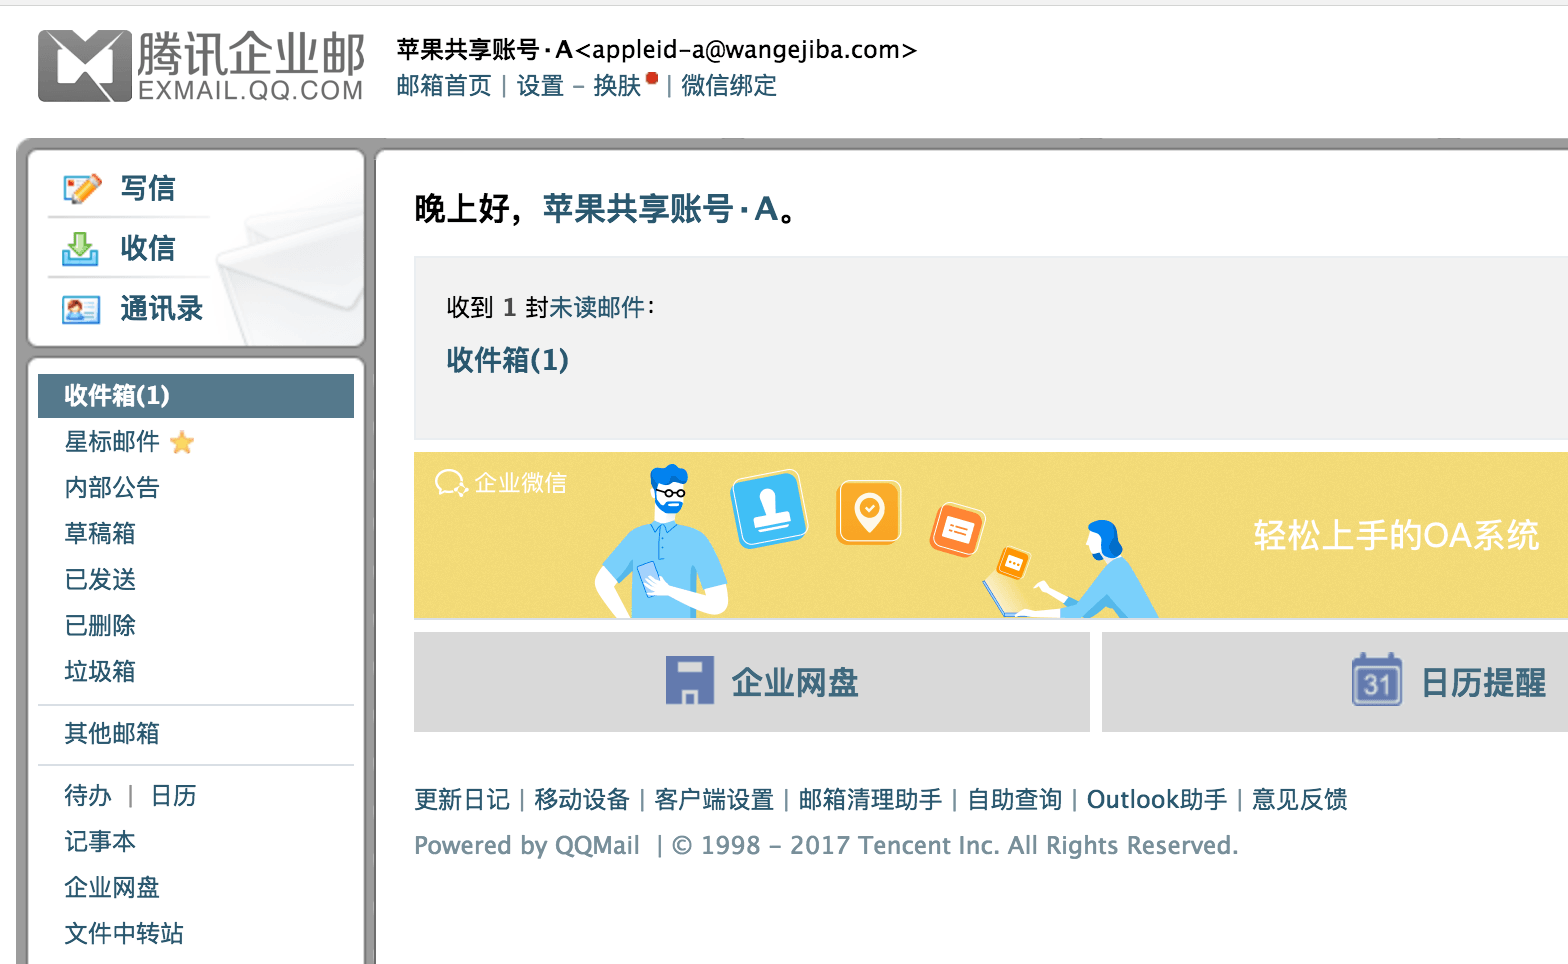Open the 已发送 sent folder
The image size is (1568, 964).
[100, 580]
